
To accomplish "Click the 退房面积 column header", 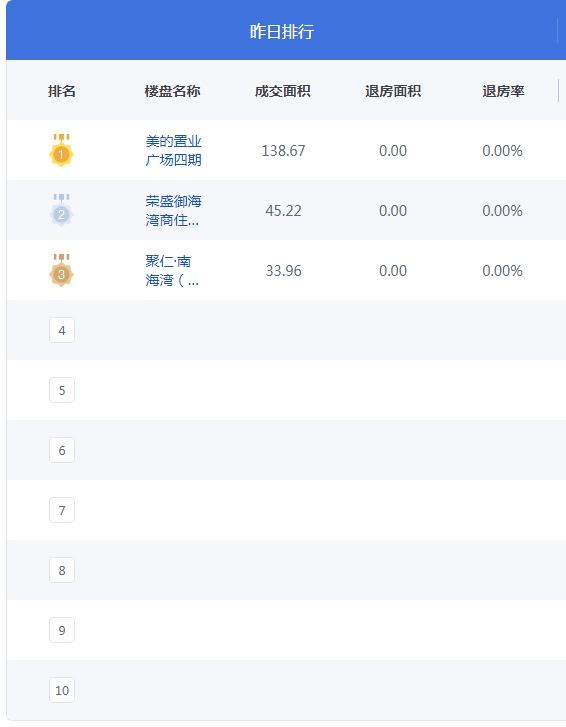I will click(393, 91).
